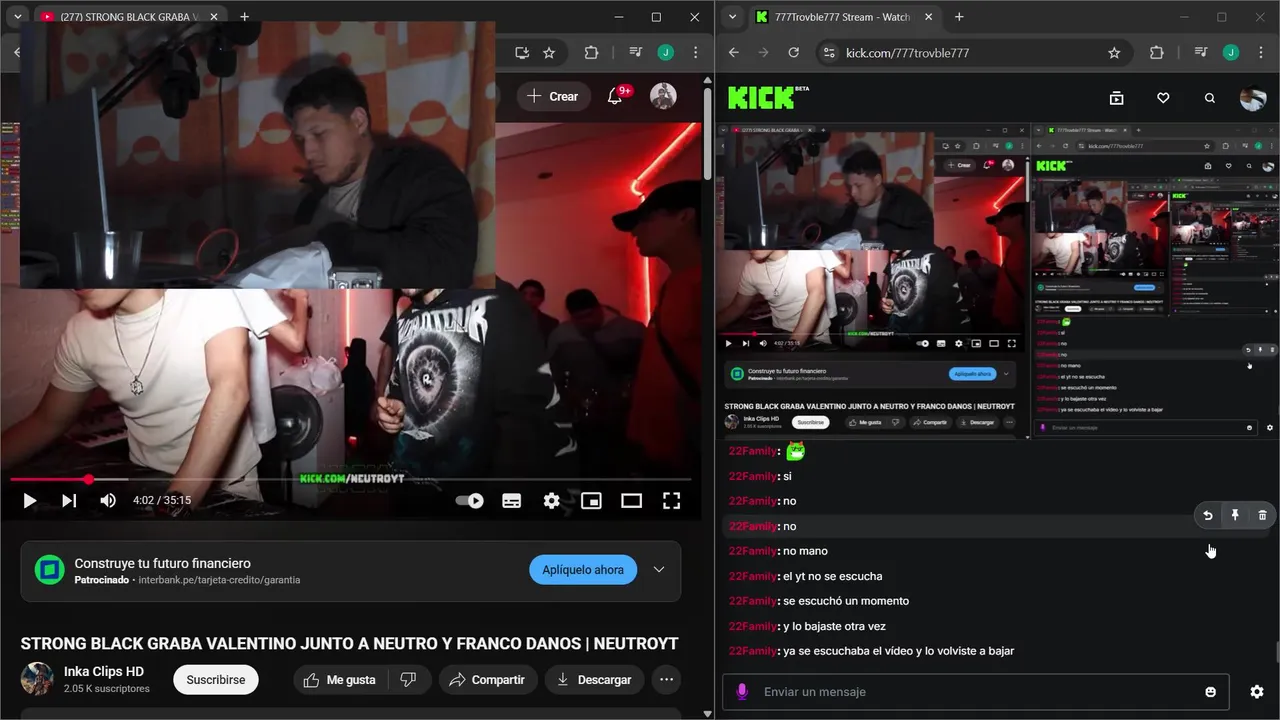The width and height of the screenshot is (1280, 720).
Task: Click the install app icon in YouTube address bar
Action: (521, 53)
